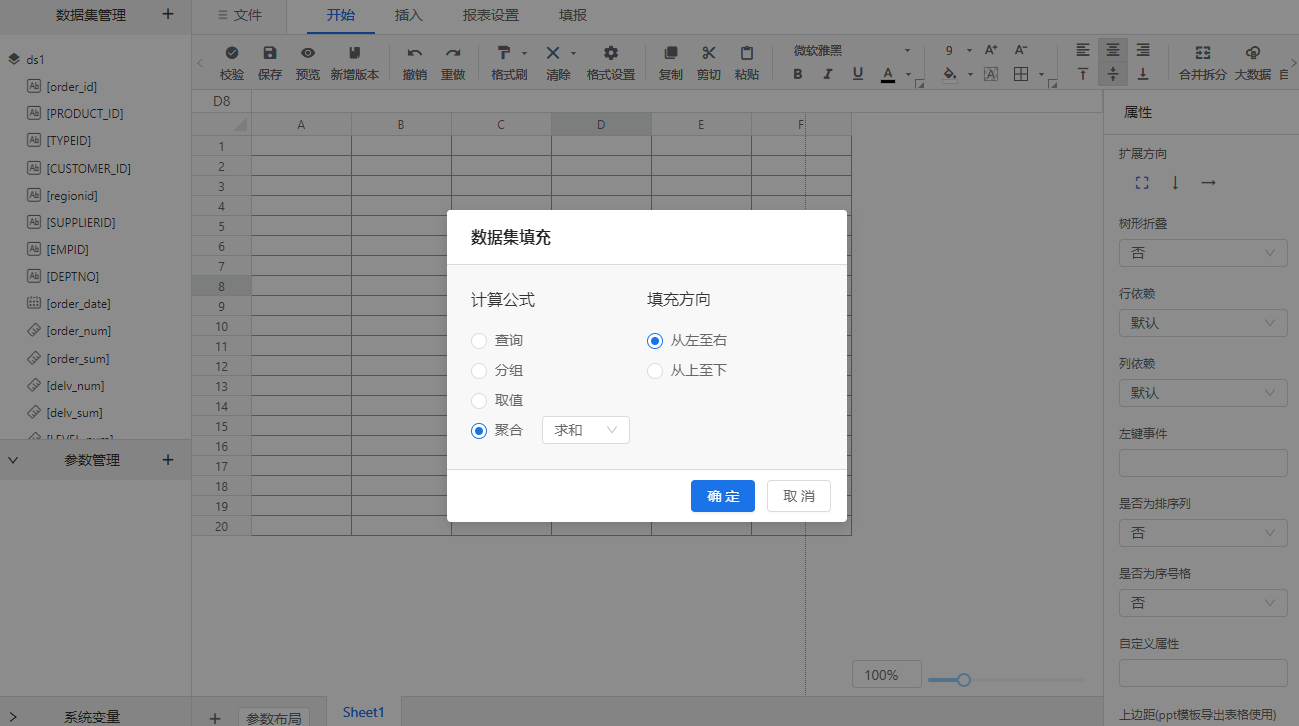1299x726 pixels.
Task: Open 格式设置 gear icon
Action: click(611, 53)
